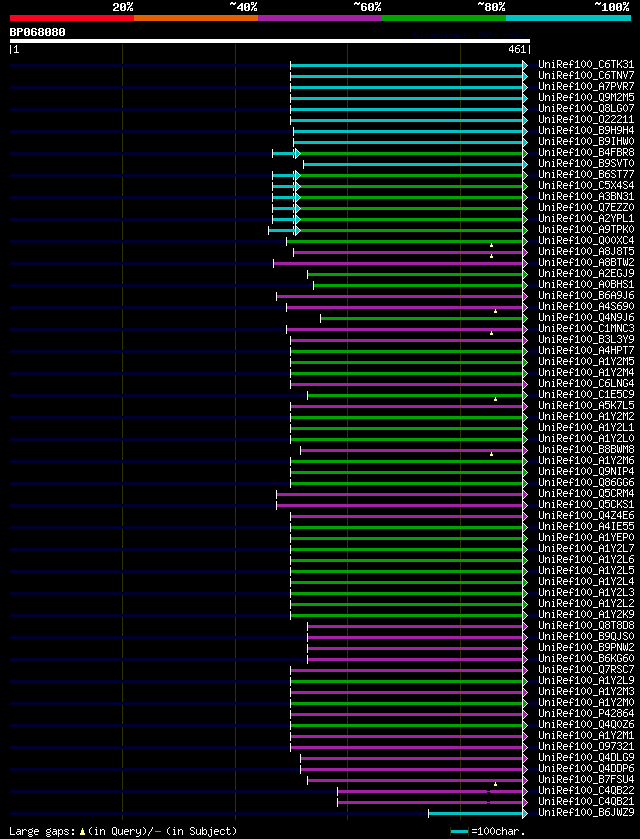Click the orange ~40% identity legend segment
This screenshot has height=839, width=640.
pos(196,18)
